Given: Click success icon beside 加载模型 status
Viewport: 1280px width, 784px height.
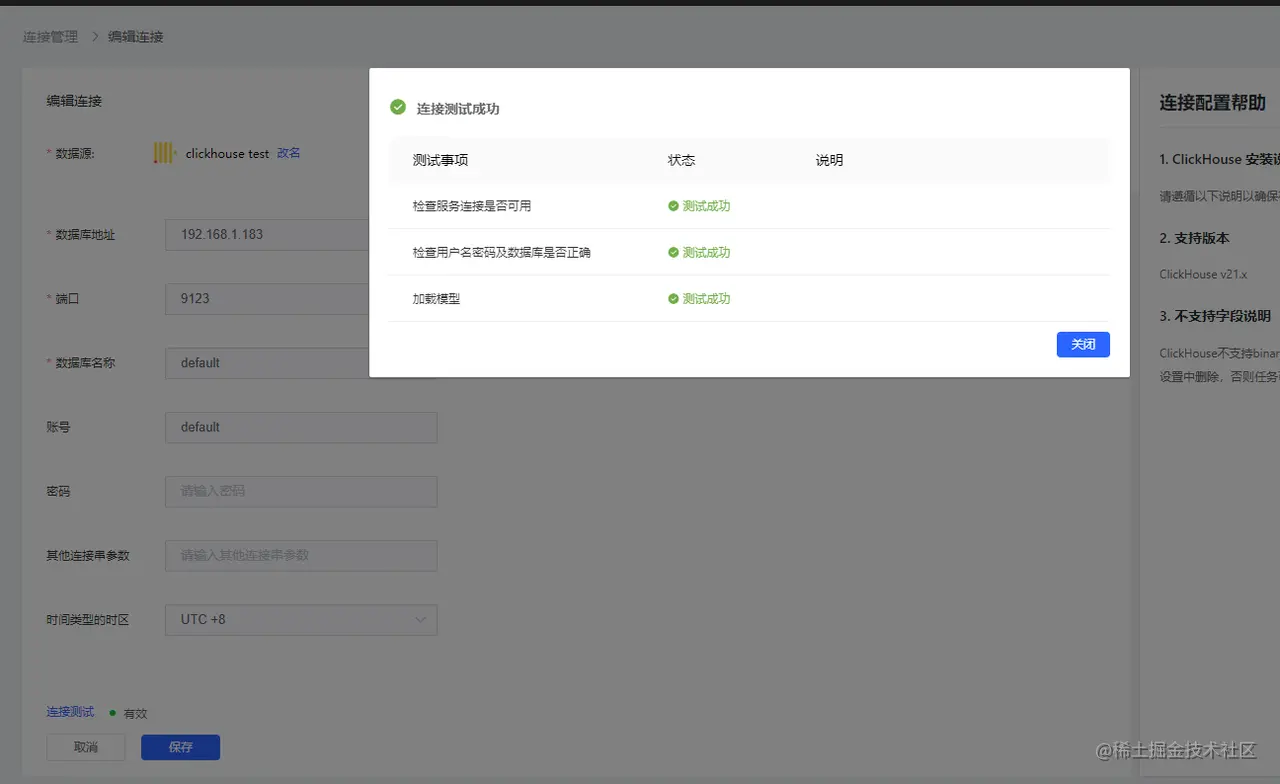Looking at the screenshot, I should tap(674, 299).
